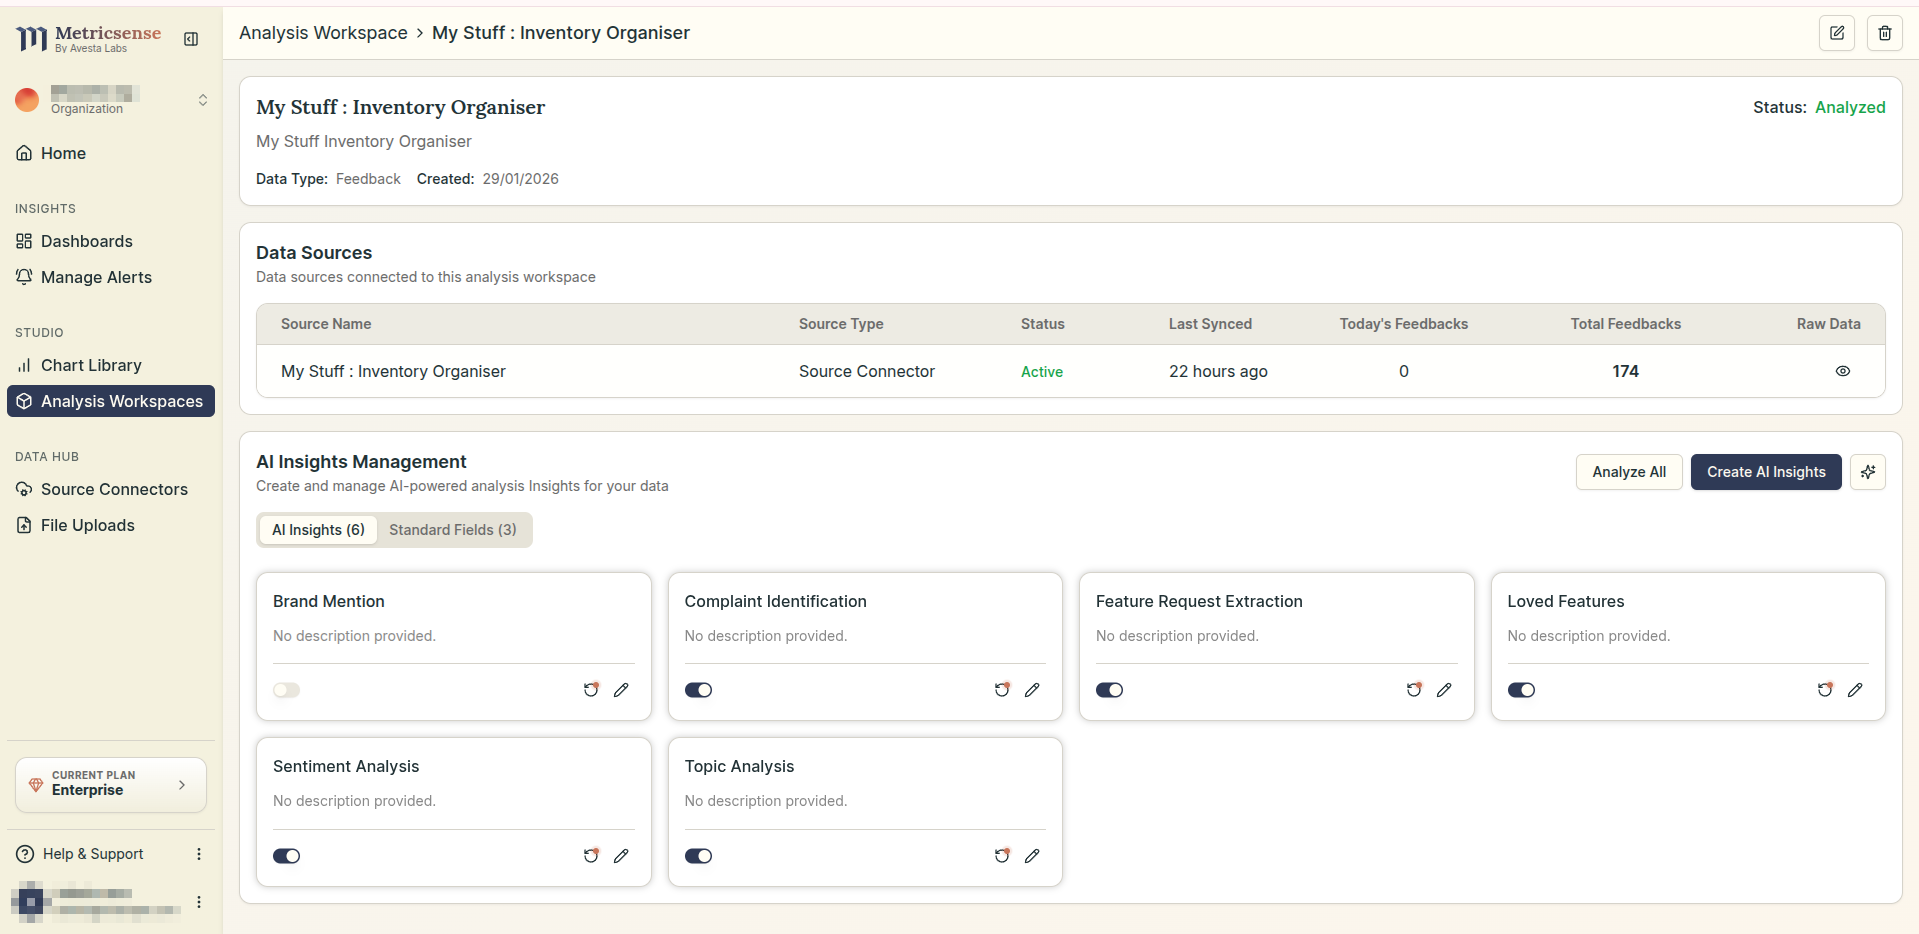The image size is (1919, 934).
Task: Click the delete workspace trash icon
Action: point(1884,33)
